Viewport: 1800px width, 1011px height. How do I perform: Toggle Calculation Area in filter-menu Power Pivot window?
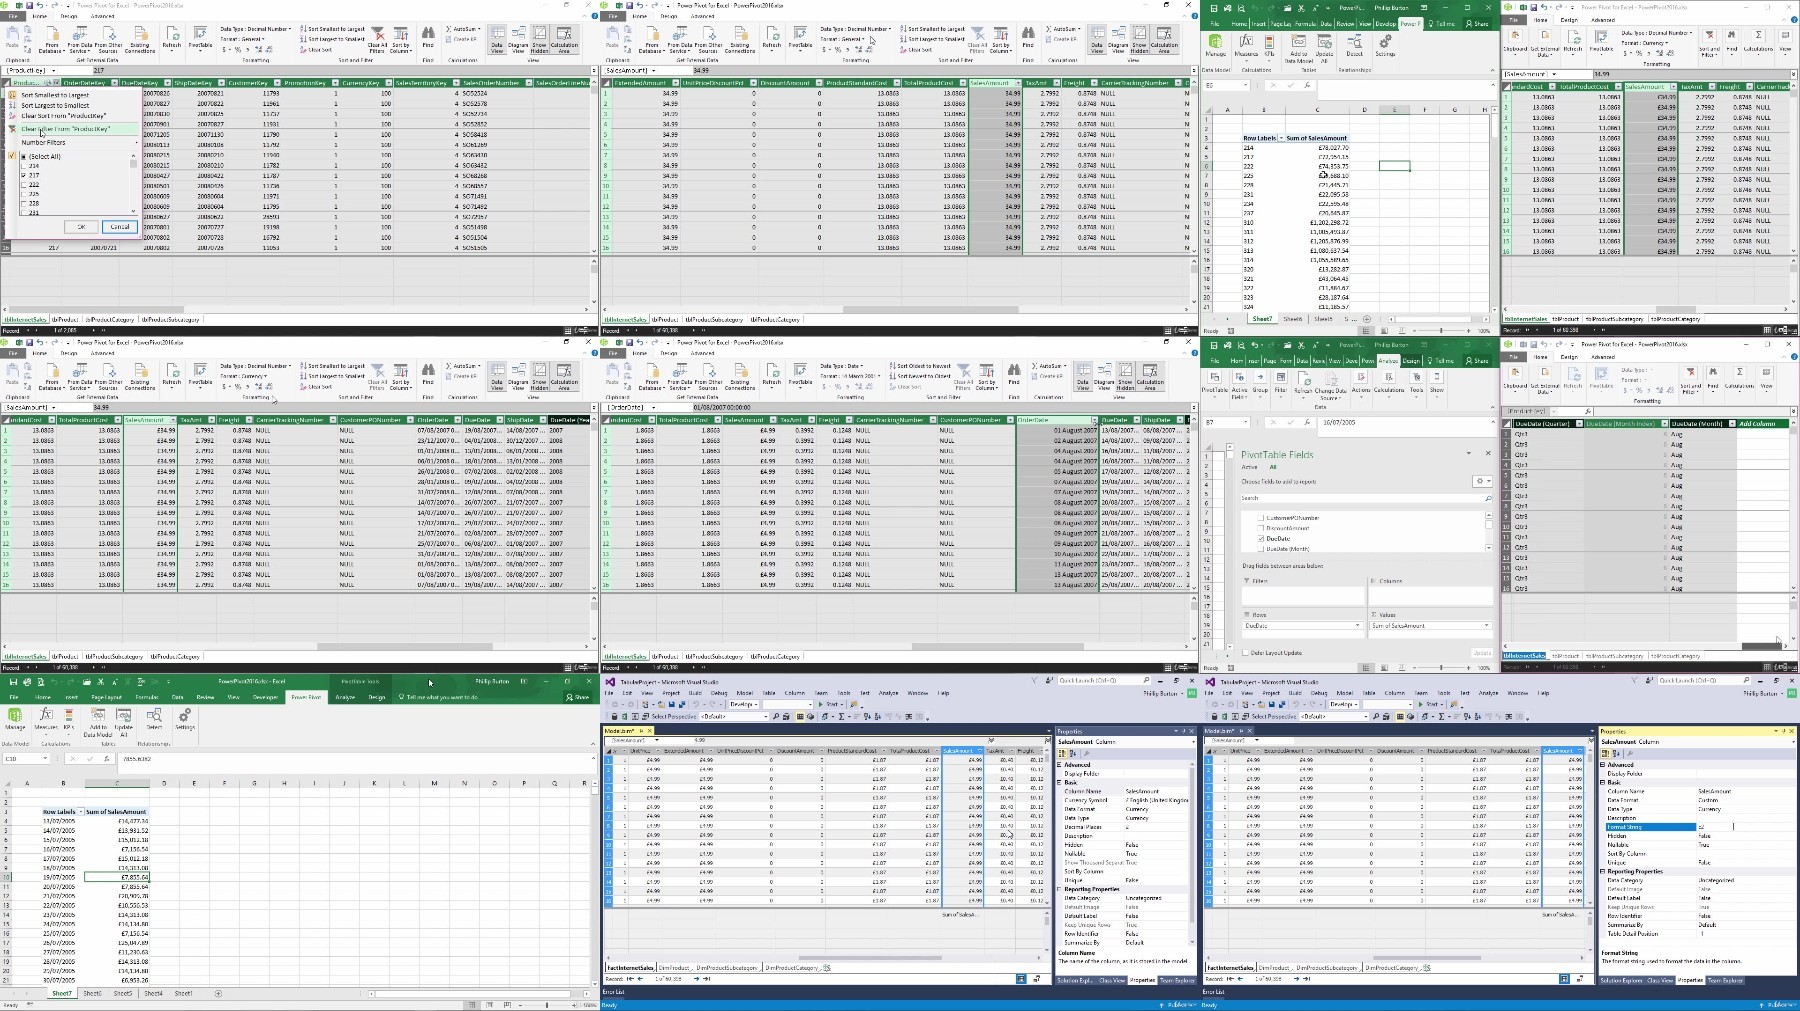[564, 40]
